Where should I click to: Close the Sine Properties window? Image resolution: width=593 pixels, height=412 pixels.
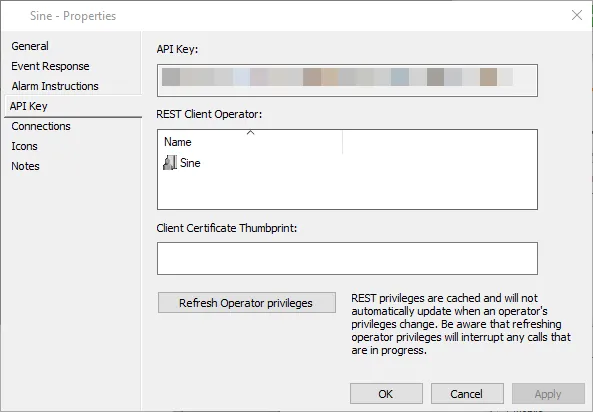tap(577, 16)
